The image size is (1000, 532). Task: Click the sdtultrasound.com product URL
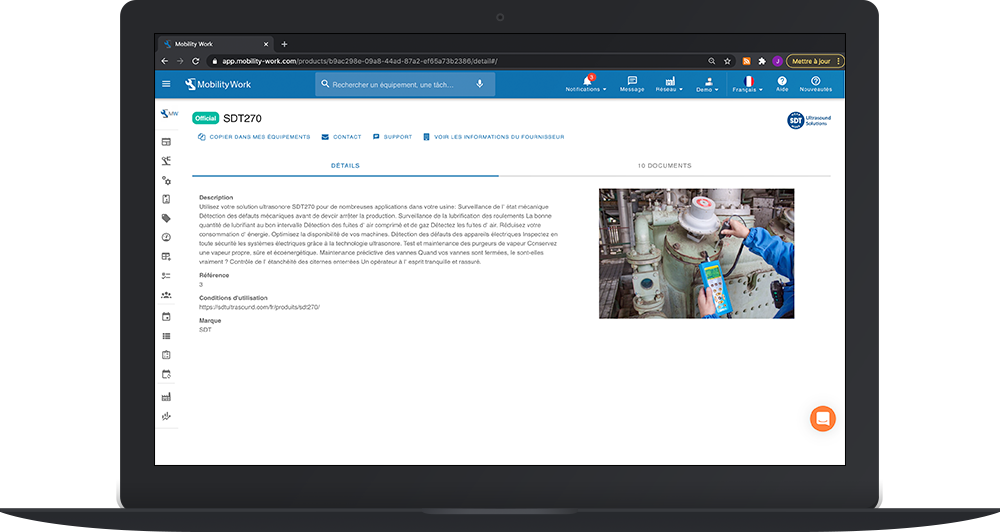[x=259, y=307]
